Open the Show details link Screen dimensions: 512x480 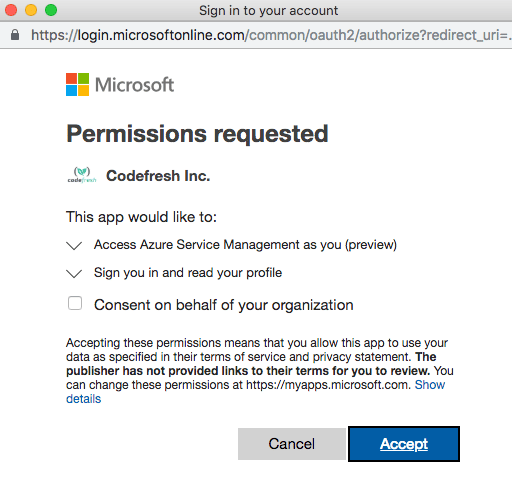[x=430, y=385]
